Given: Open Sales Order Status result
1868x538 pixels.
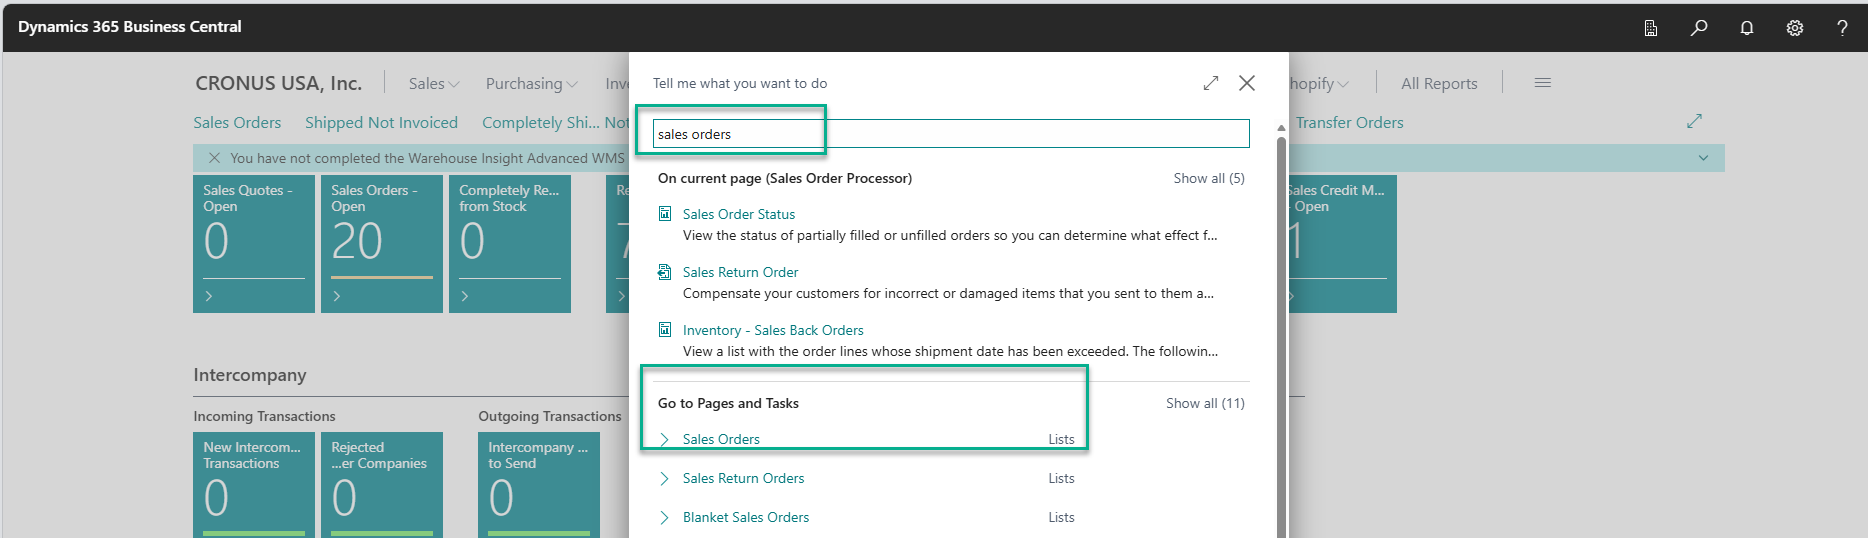Looking at the screenshot, I should pos(739,214).
